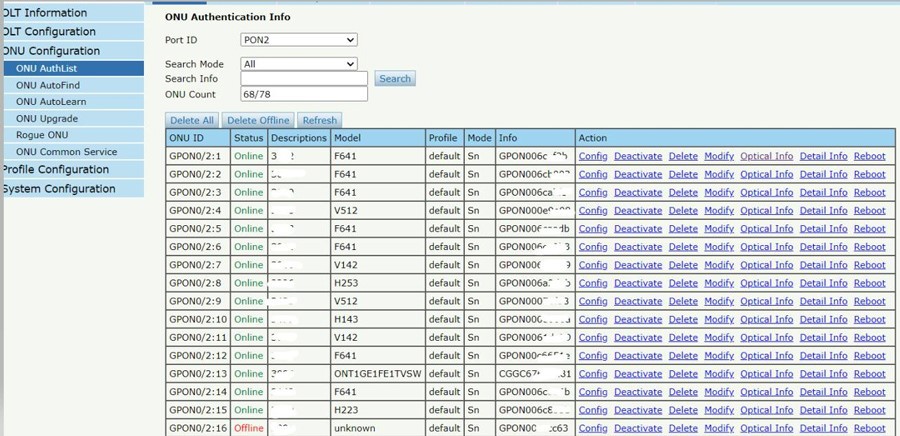900x436 pixels.
Task: Click the Search button
Action: pos(395,79)
